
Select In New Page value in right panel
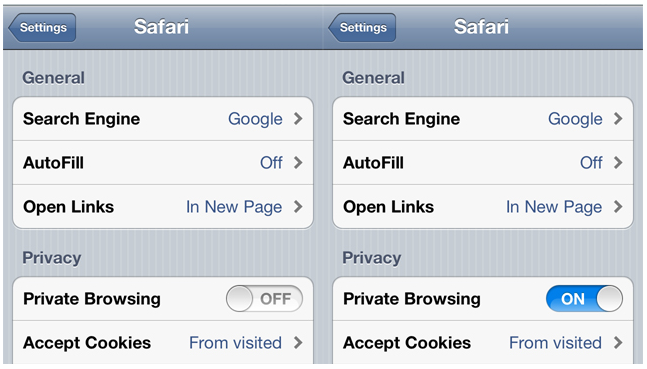554,207
